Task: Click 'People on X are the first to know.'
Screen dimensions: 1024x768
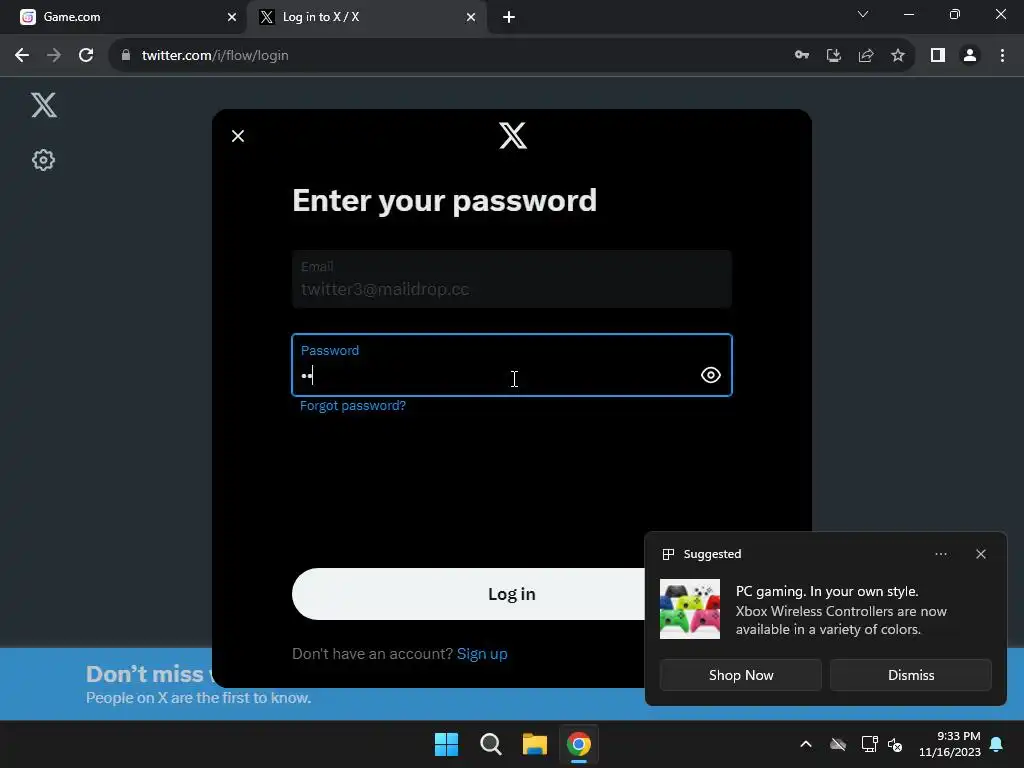Action: (x=199, y=697)
